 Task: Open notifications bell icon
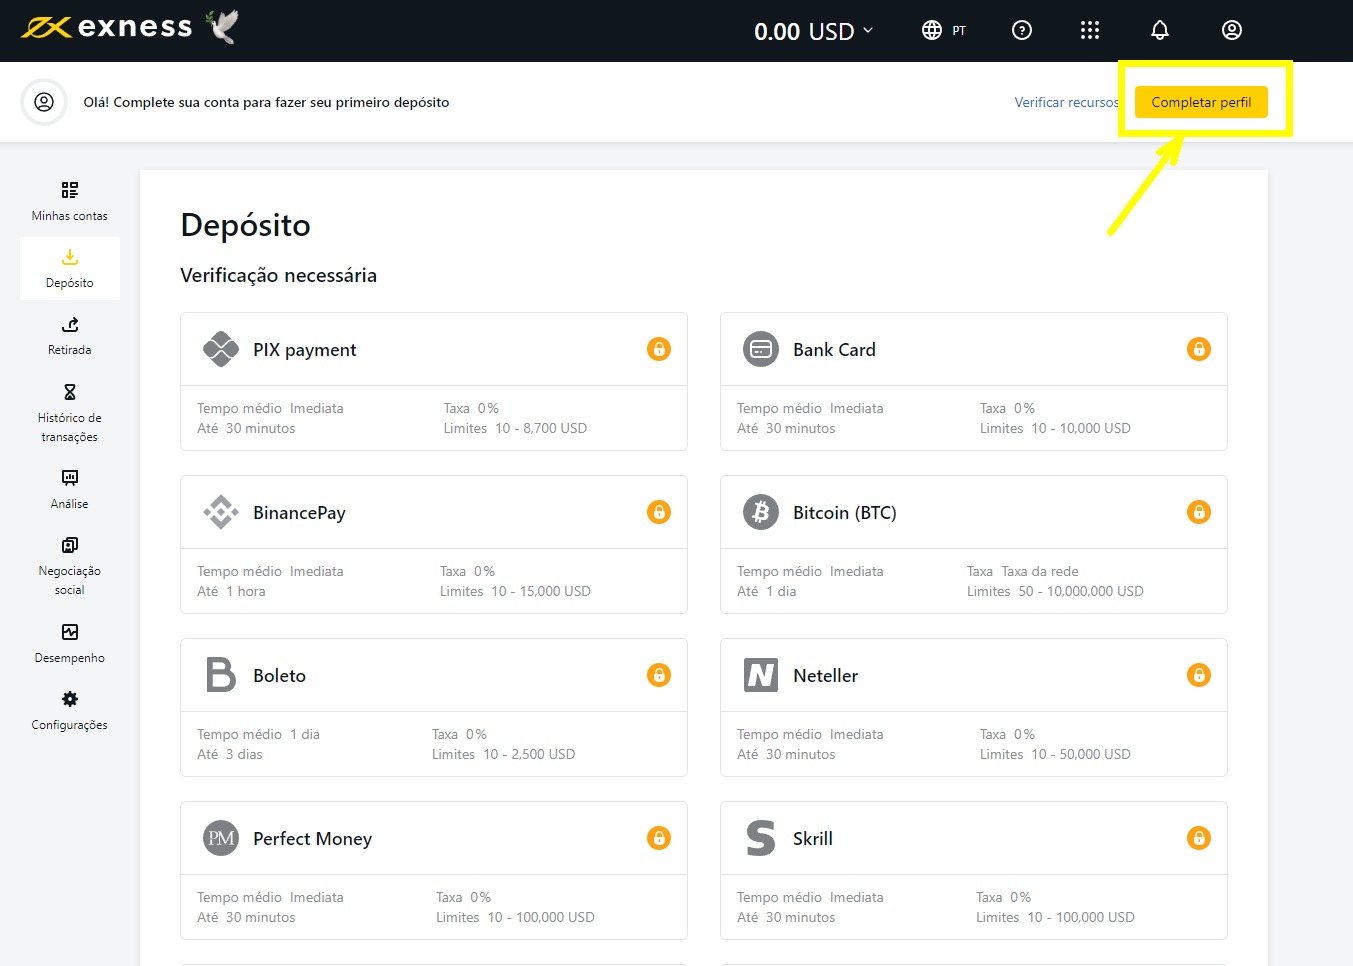point(1159,30)
